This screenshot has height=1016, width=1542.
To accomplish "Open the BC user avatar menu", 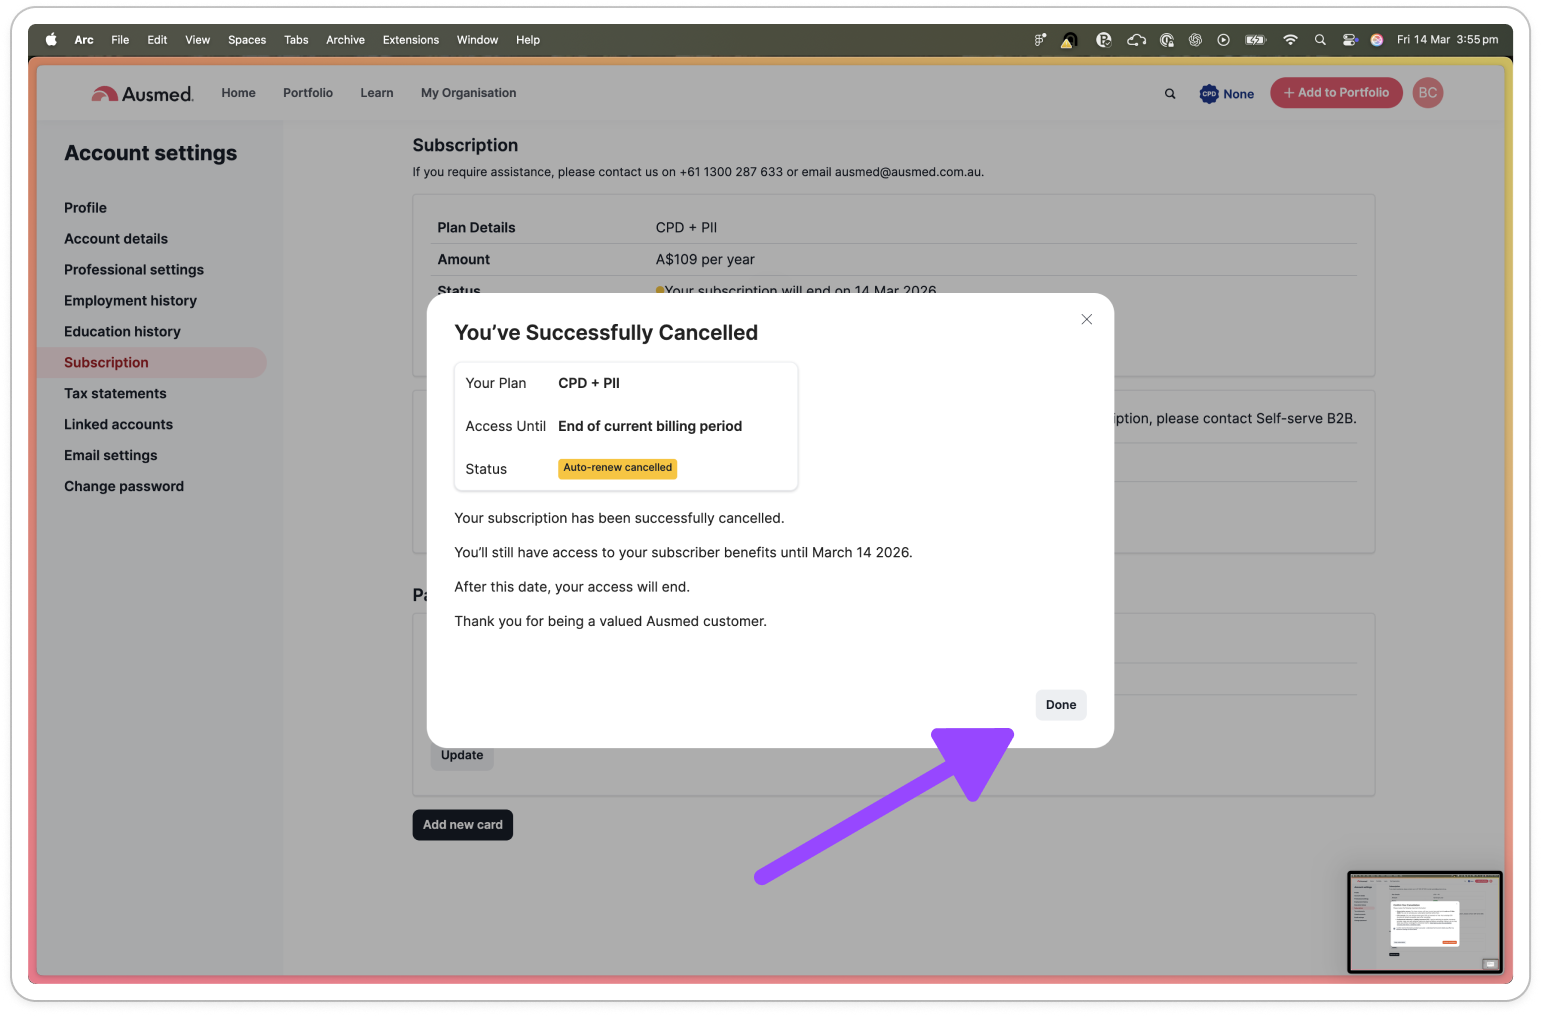I will click(x=1428, y=93).
